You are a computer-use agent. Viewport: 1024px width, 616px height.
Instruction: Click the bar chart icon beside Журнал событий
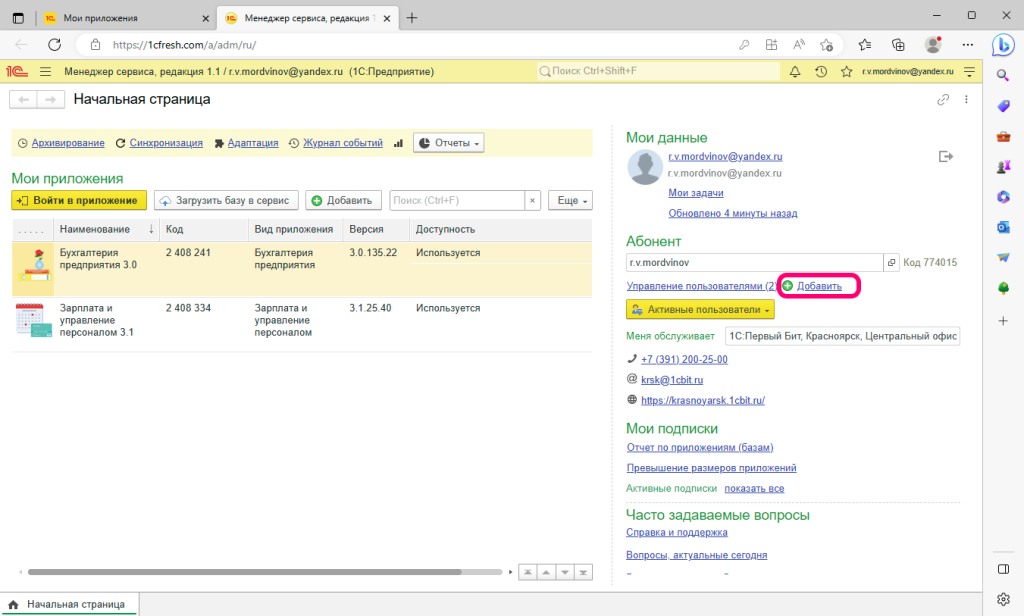tap(398, 143)
